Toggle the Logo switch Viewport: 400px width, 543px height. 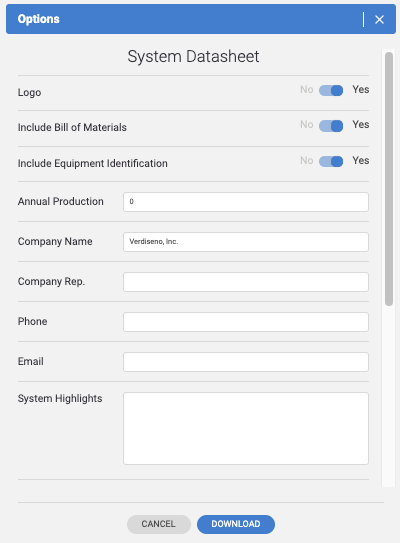(331, 90)
